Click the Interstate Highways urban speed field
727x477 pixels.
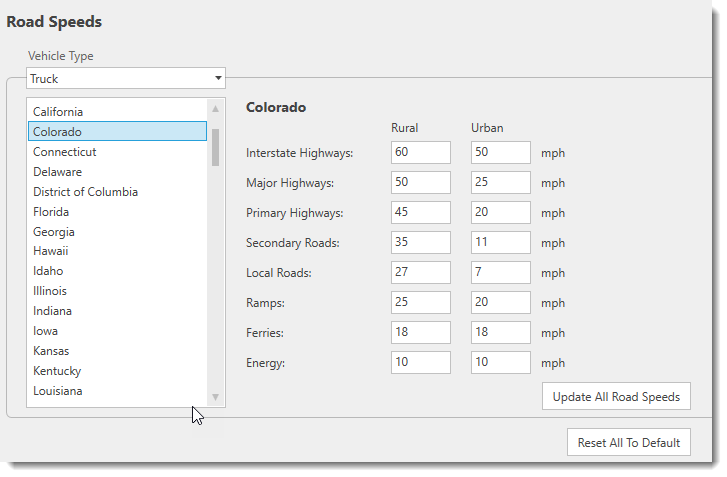[500, 153]
